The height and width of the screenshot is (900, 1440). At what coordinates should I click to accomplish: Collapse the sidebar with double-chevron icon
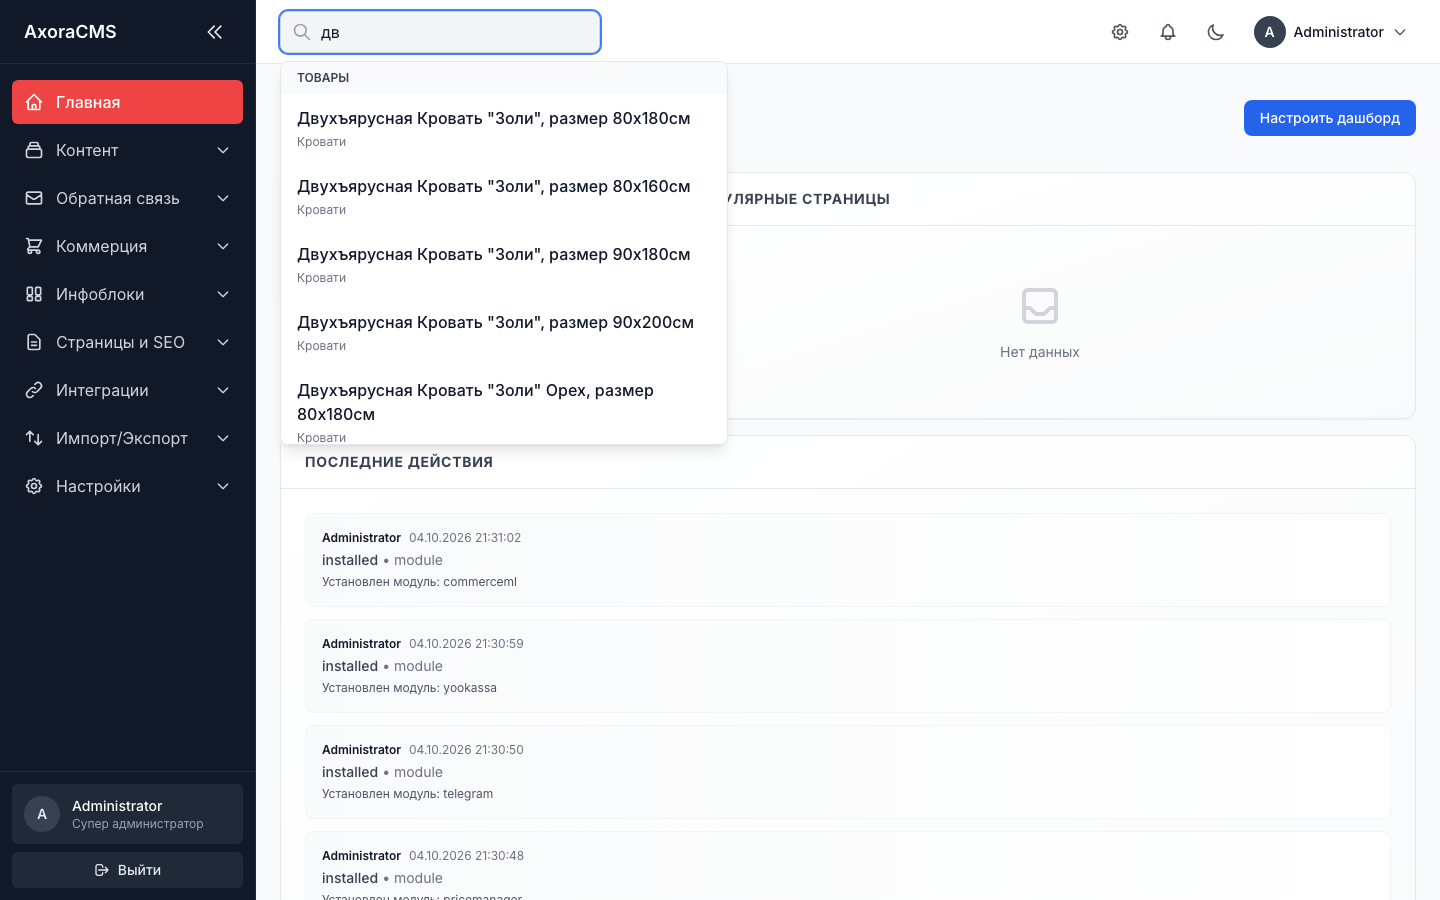[x=215, y=32]
